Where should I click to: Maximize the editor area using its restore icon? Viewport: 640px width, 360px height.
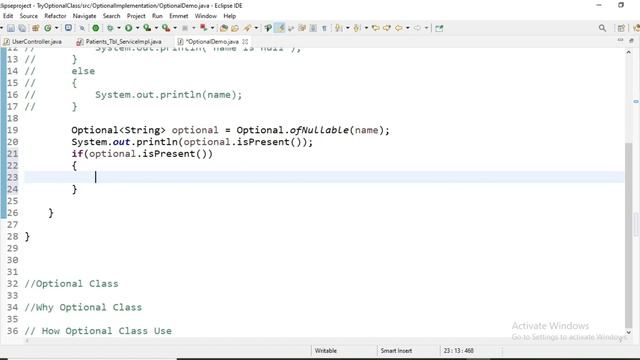[631, 40]
